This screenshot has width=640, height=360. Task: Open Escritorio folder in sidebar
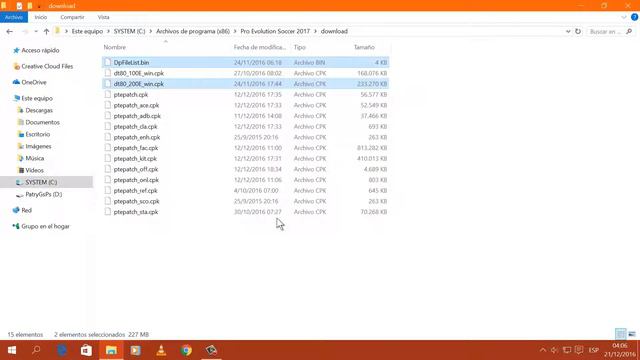(38, 134)
